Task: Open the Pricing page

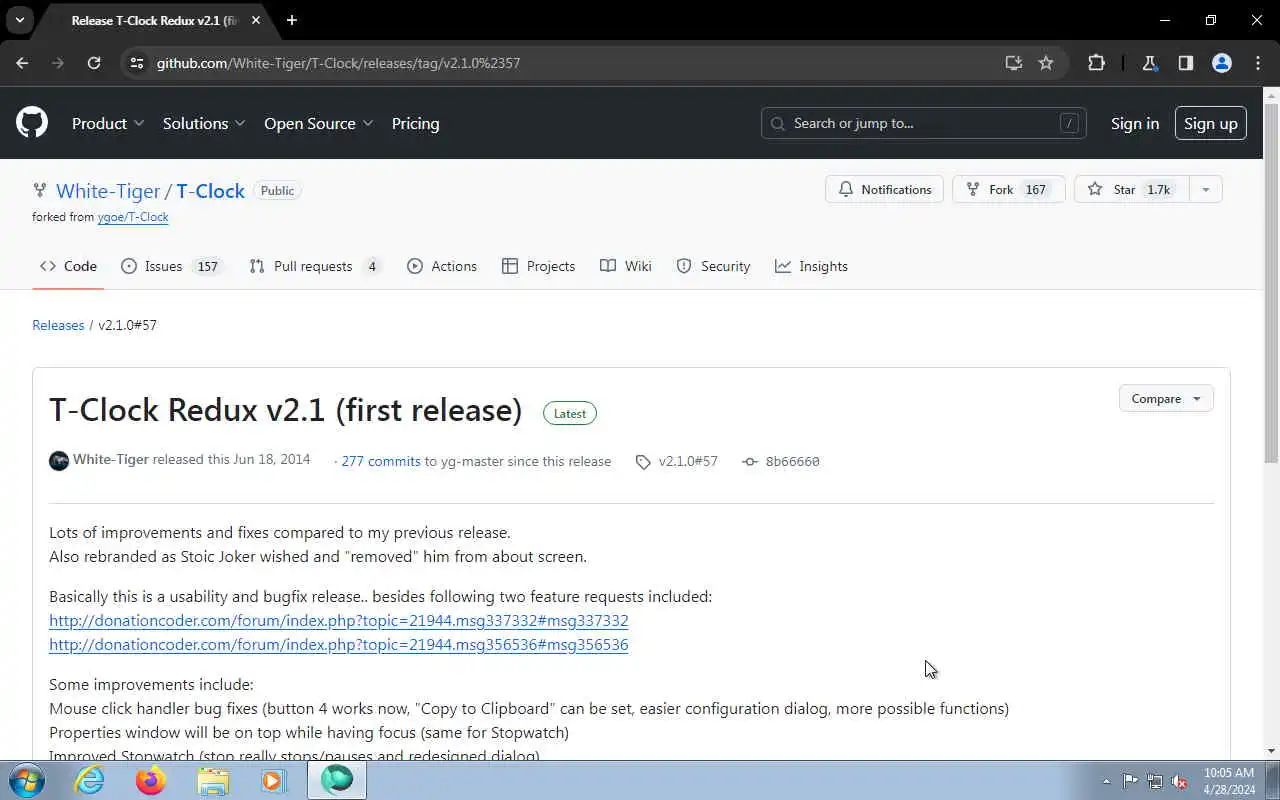Action: click(x=415, y=123)
